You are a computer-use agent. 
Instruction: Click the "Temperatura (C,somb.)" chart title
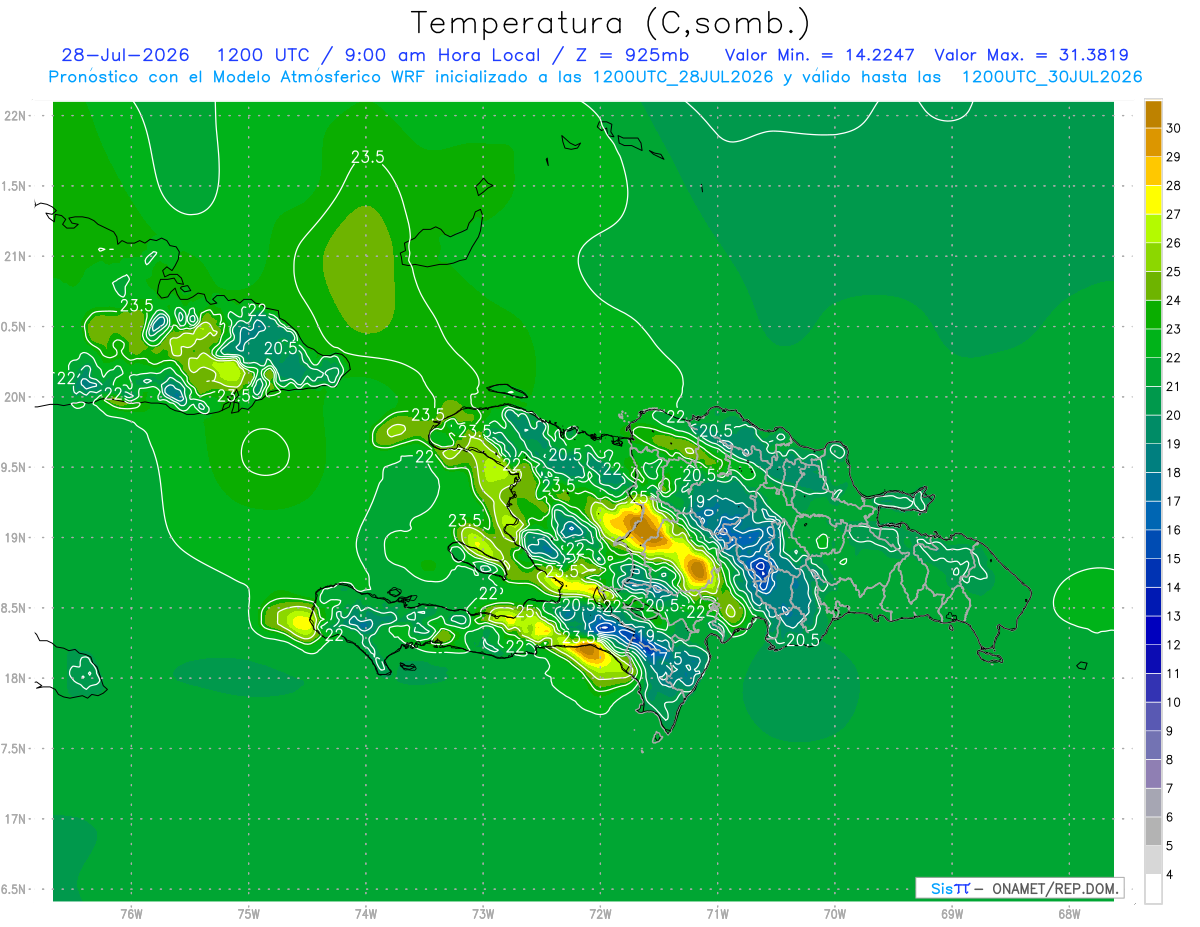coord(611,23)
